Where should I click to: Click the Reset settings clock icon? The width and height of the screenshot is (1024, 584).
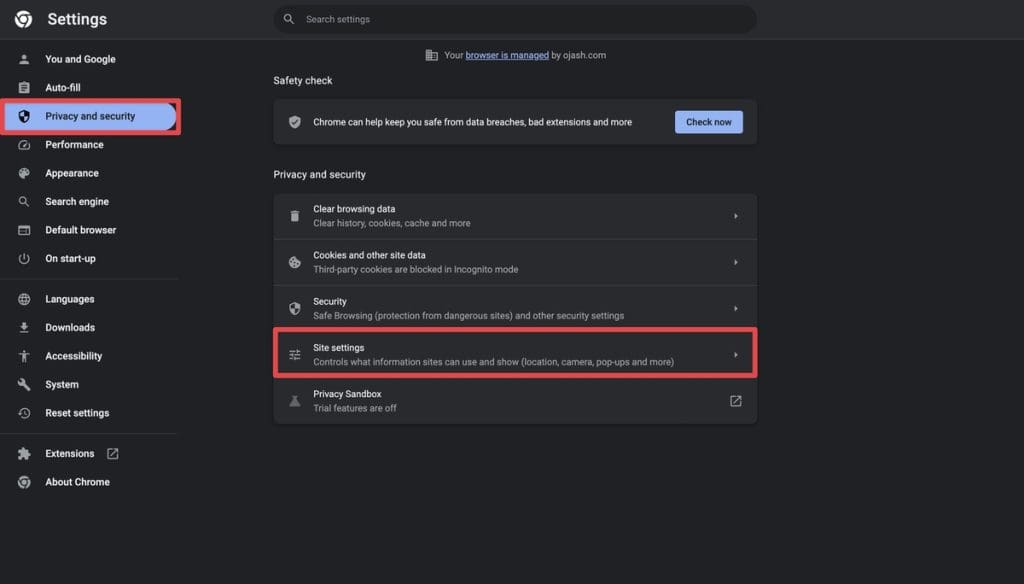pyautogui.click(x=24, y=413)
